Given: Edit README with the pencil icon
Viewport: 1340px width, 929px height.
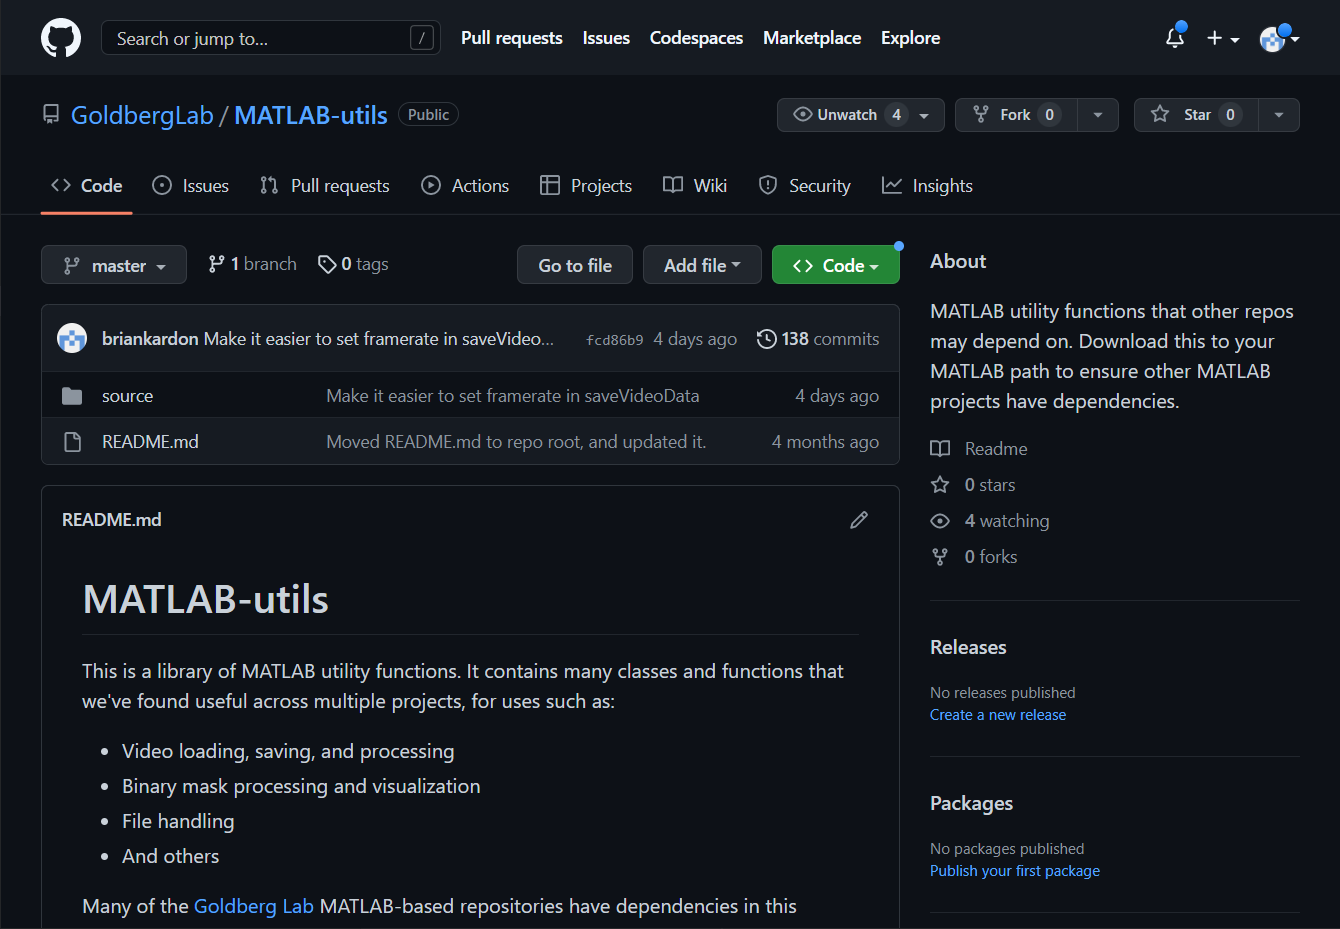Looking at the screenshot, I should (x=859, y=520).
